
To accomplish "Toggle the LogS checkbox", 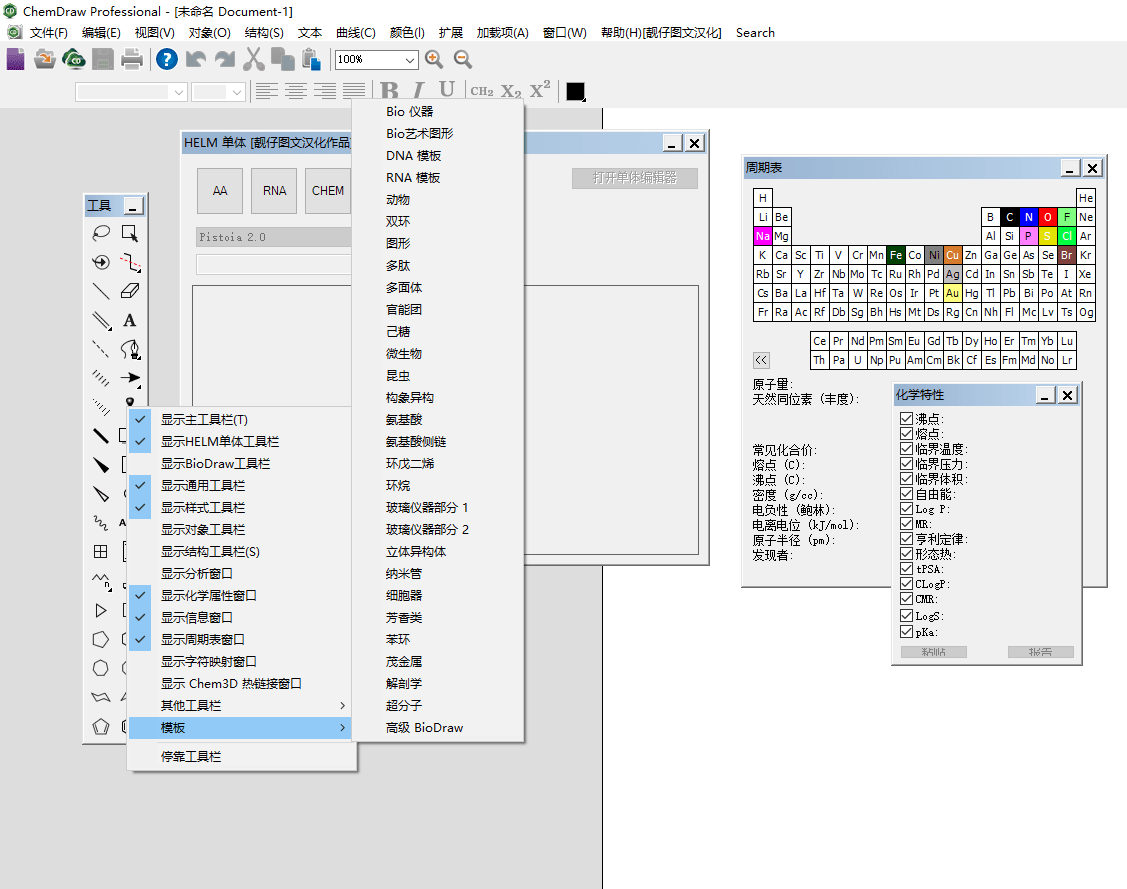I will tap(906, 615).
